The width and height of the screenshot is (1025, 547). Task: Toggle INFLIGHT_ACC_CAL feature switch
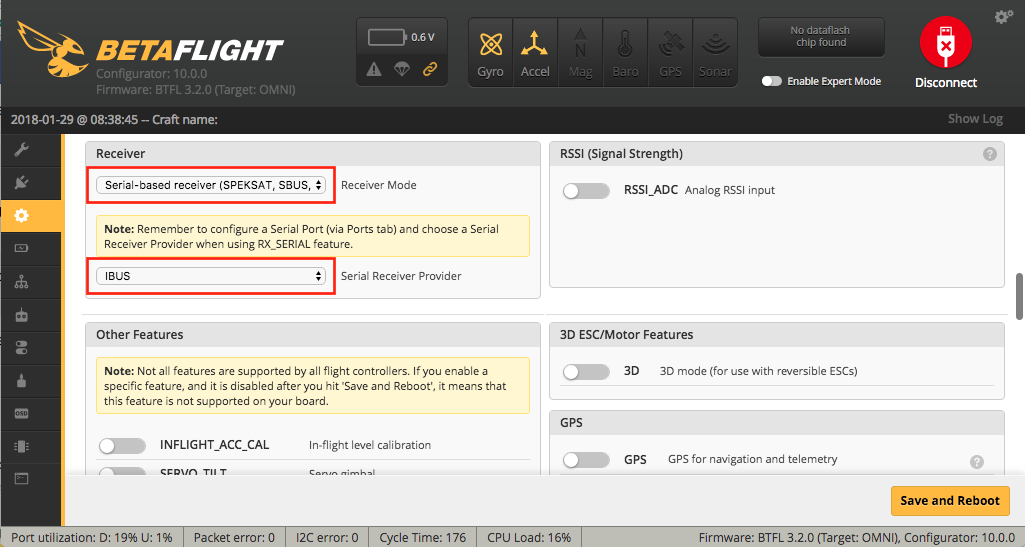122,446
